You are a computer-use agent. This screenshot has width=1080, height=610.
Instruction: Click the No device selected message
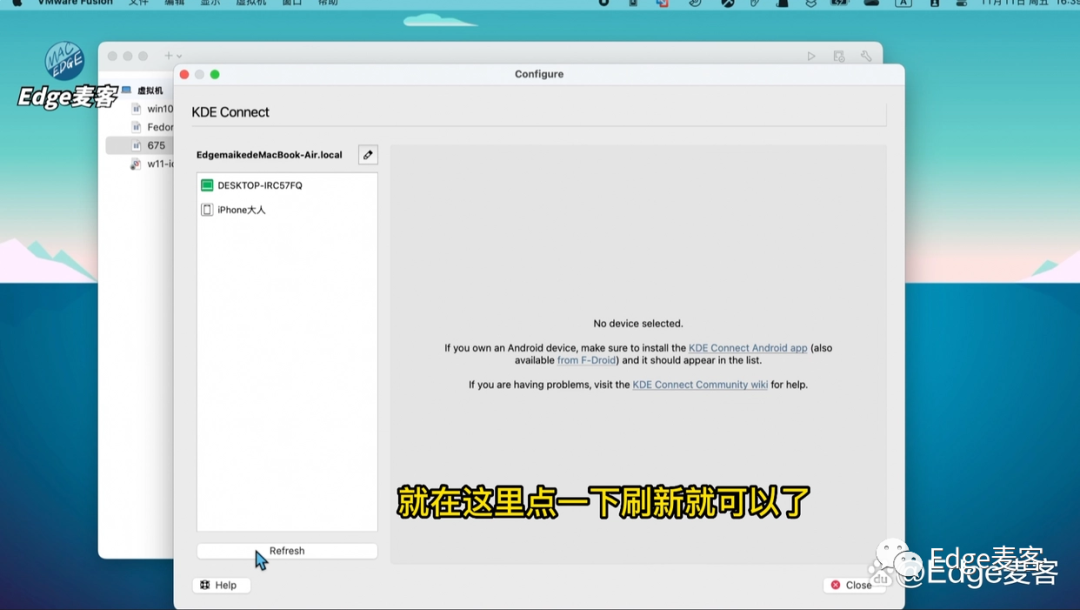click(x=638, y=324)
